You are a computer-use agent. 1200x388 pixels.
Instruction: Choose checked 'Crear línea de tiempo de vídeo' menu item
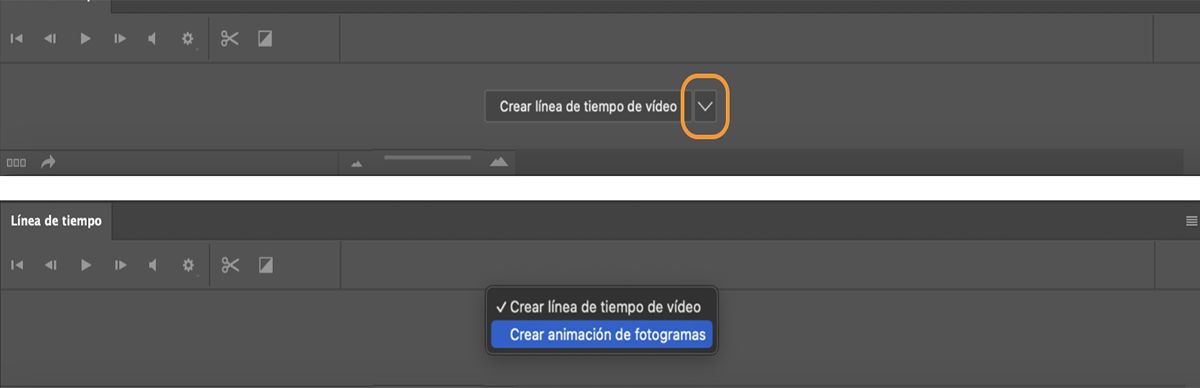coord(601,307)
